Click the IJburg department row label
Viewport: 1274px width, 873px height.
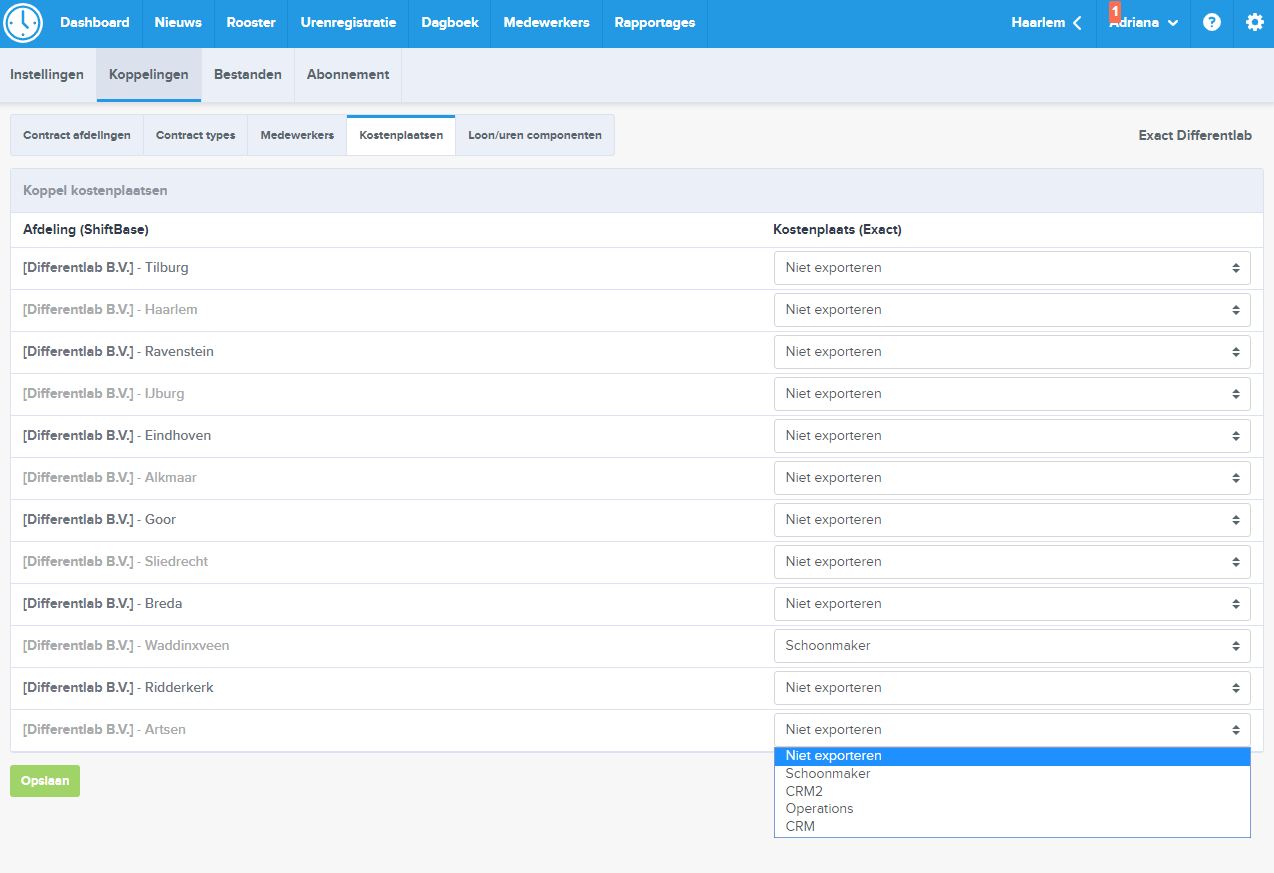point(104,394)
